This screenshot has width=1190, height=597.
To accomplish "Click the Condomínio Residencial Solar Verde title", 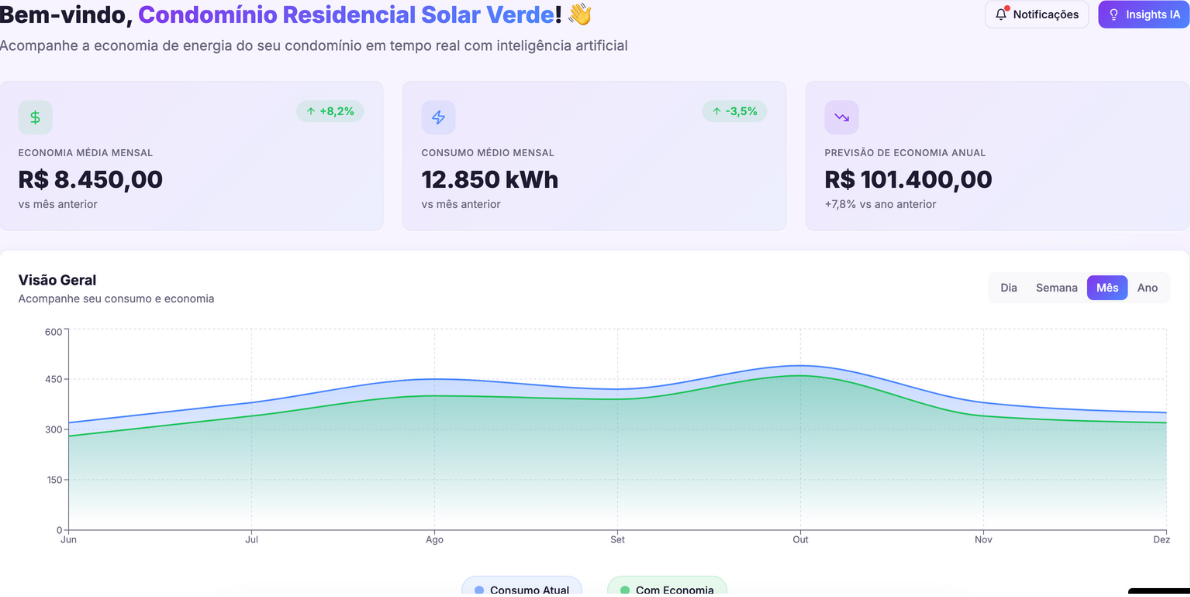I will click(346, 15).
